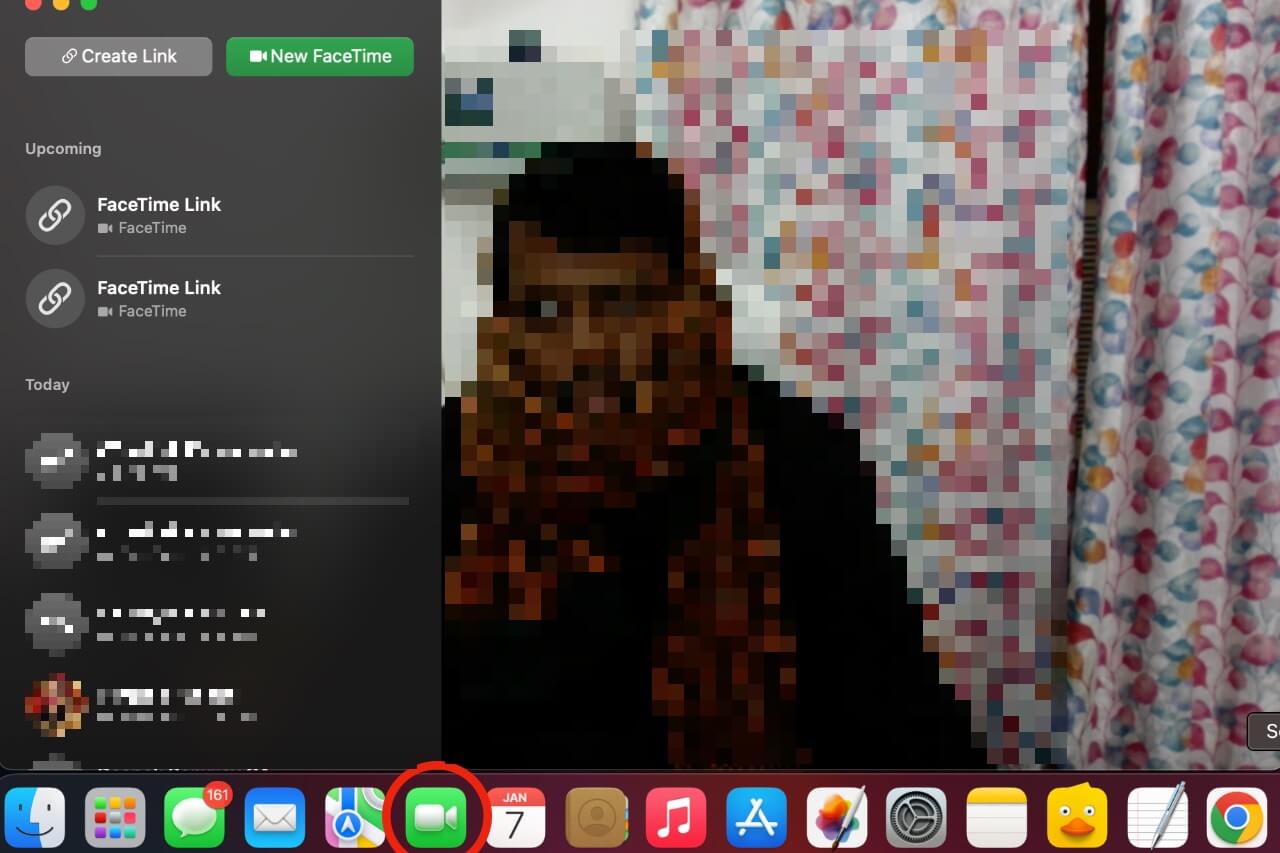Screen dimensions: 1280x853
Task: Open Google Chrome from the Dock
Action: pyautogui.click(x=1237, y=816)
